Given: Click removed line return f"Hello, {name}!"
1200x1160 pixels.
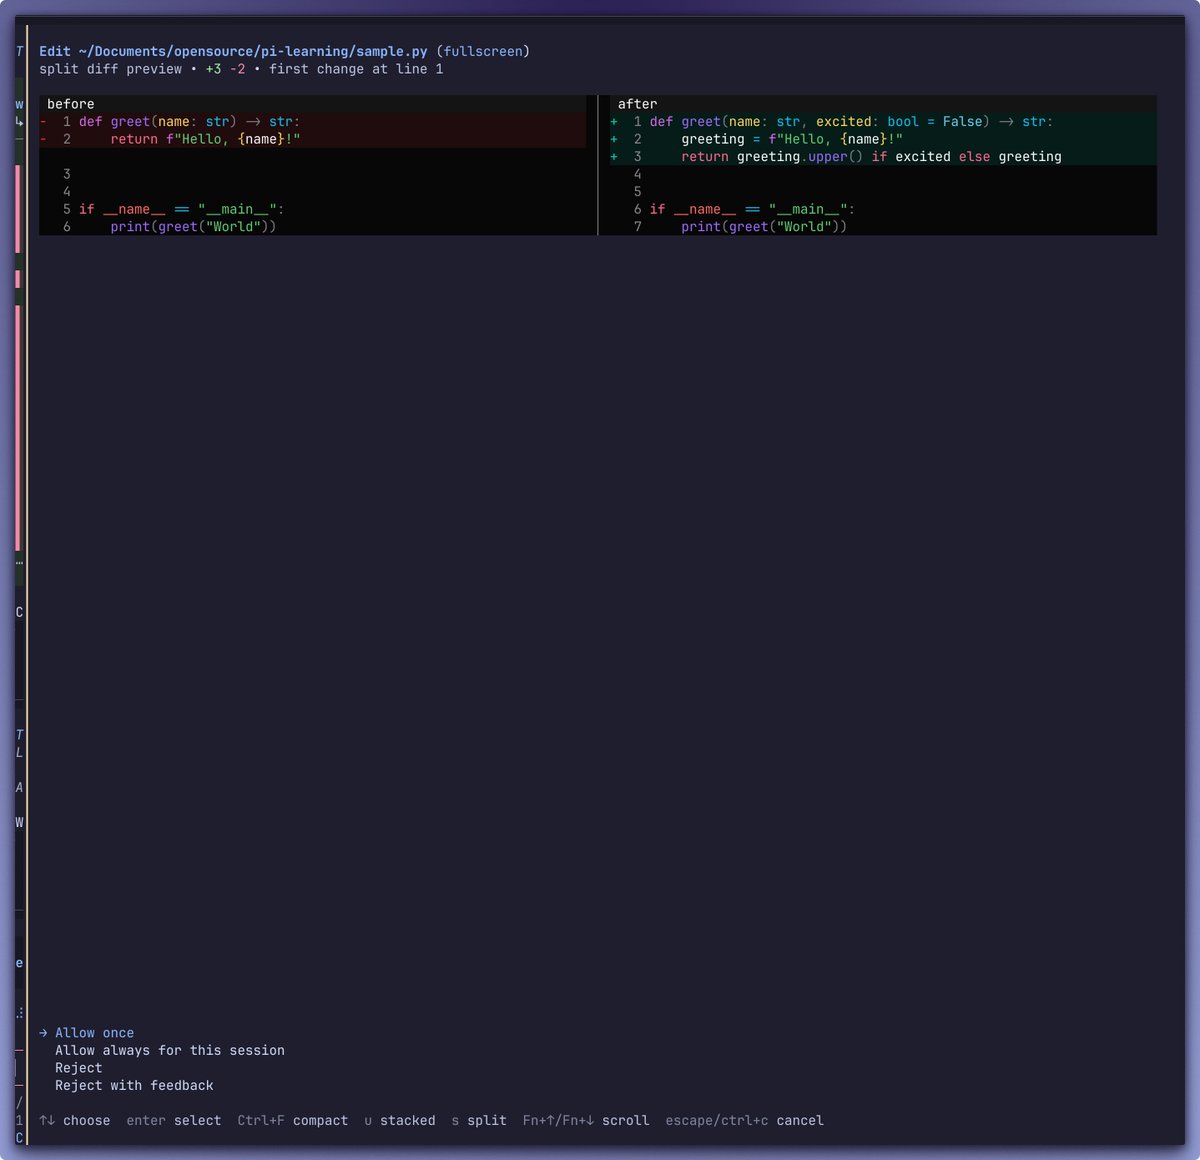Looking at the screenshot, I should pos(313,139).
